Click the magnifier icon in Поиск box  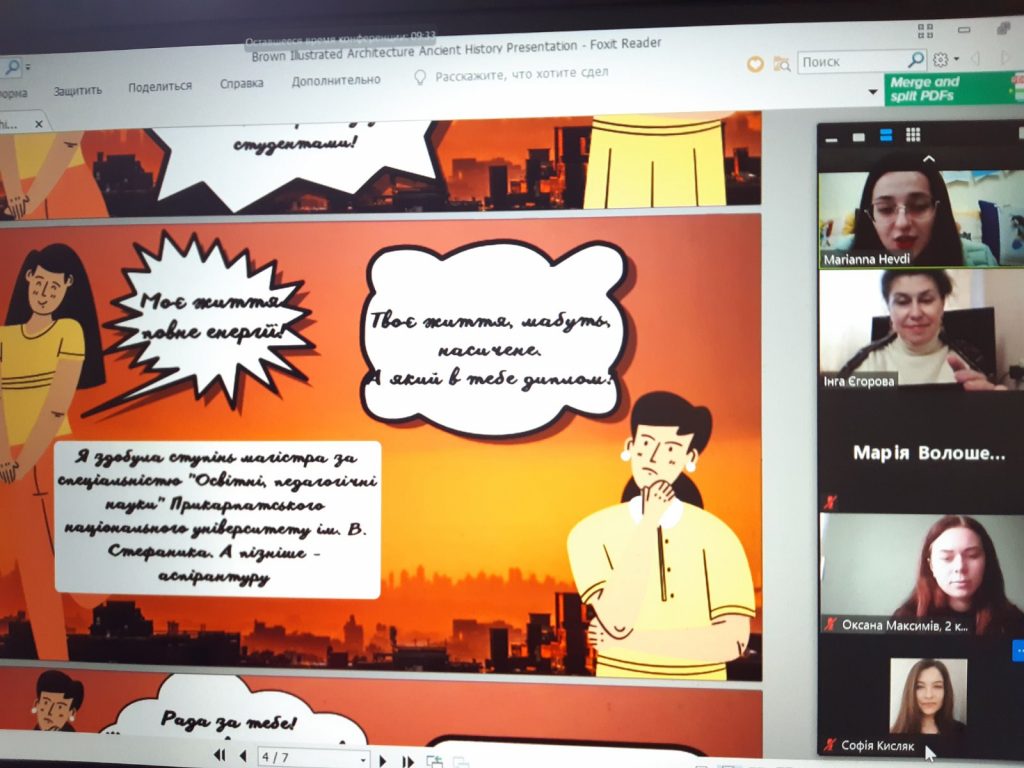coord(915,60)
